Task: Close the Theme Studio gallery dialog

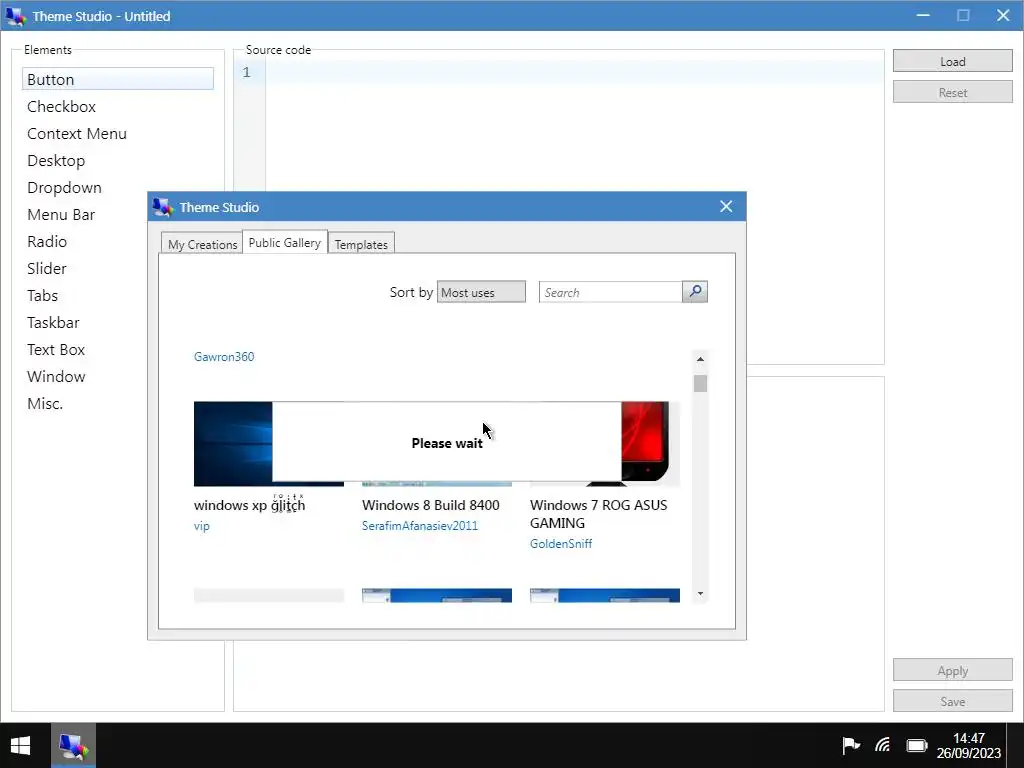Action: (x=726, y=206)
